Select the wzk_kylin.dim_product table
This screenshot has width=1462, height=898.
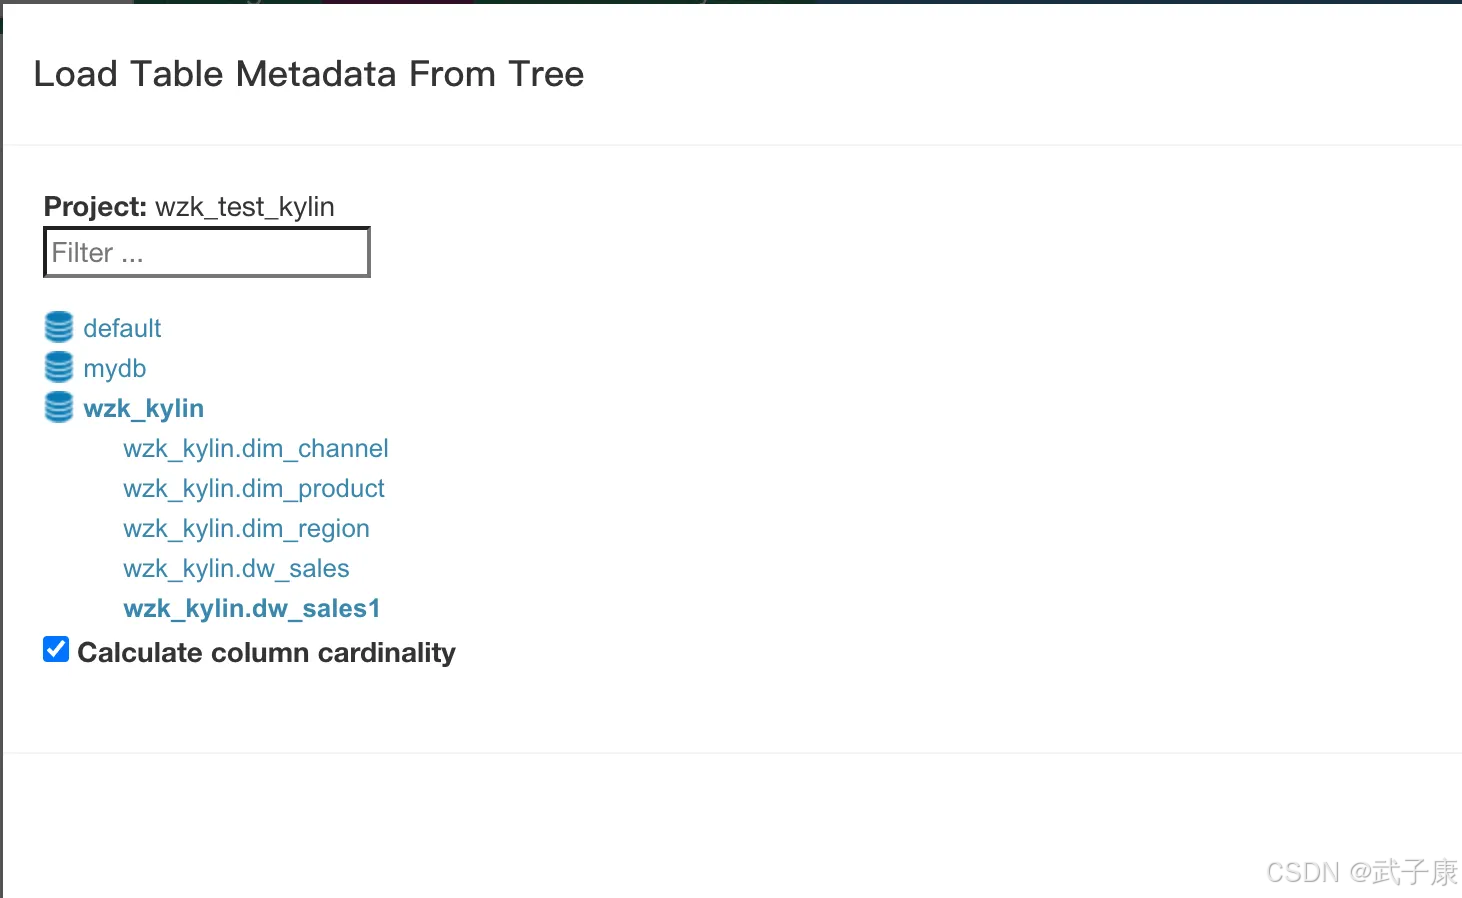coord(254,488)
